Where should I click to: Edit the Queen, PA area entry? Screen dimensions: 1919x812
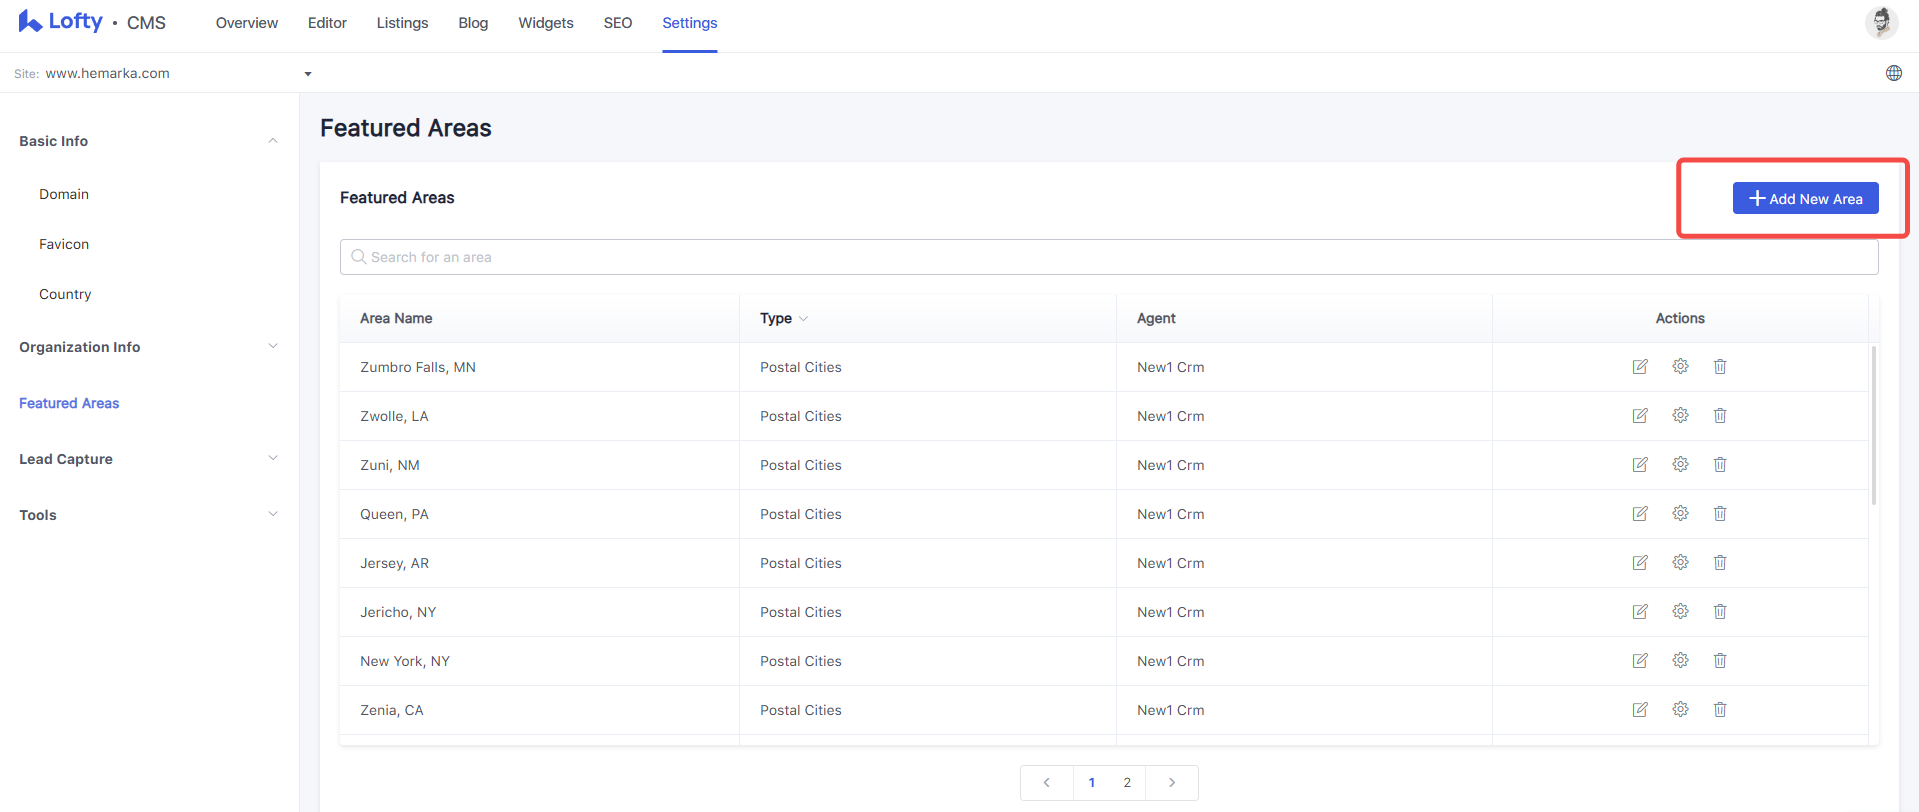click(1640, 513)
